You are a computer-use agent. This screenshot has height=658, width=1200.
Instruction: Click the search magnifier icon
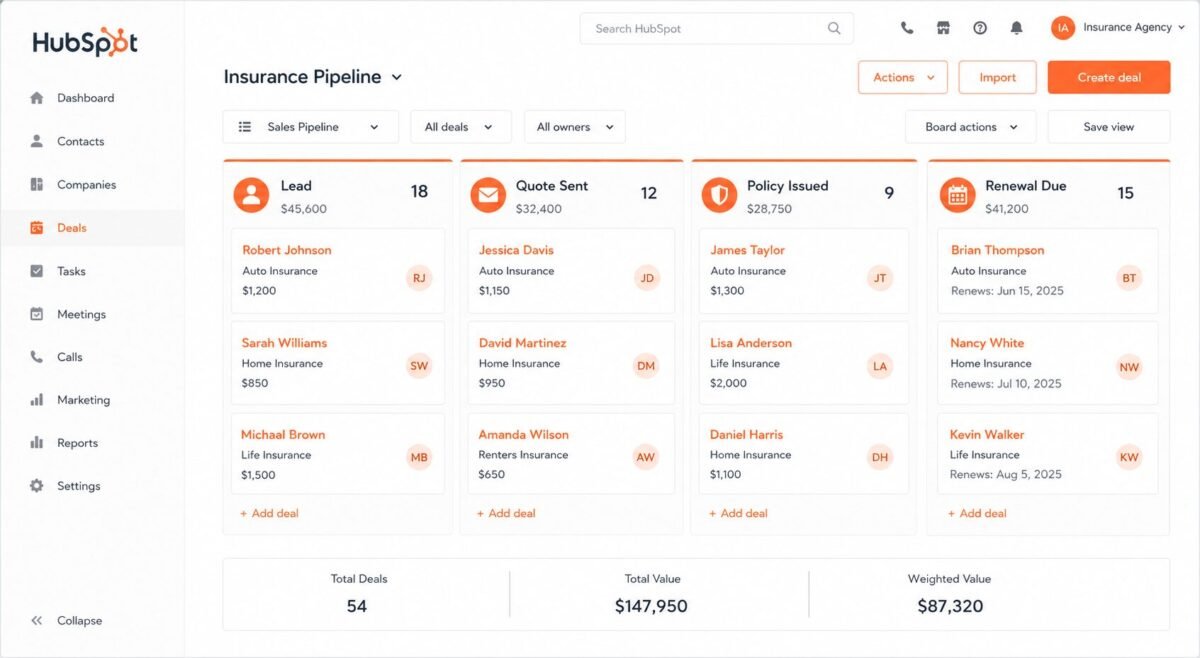[x=834, y=28]
